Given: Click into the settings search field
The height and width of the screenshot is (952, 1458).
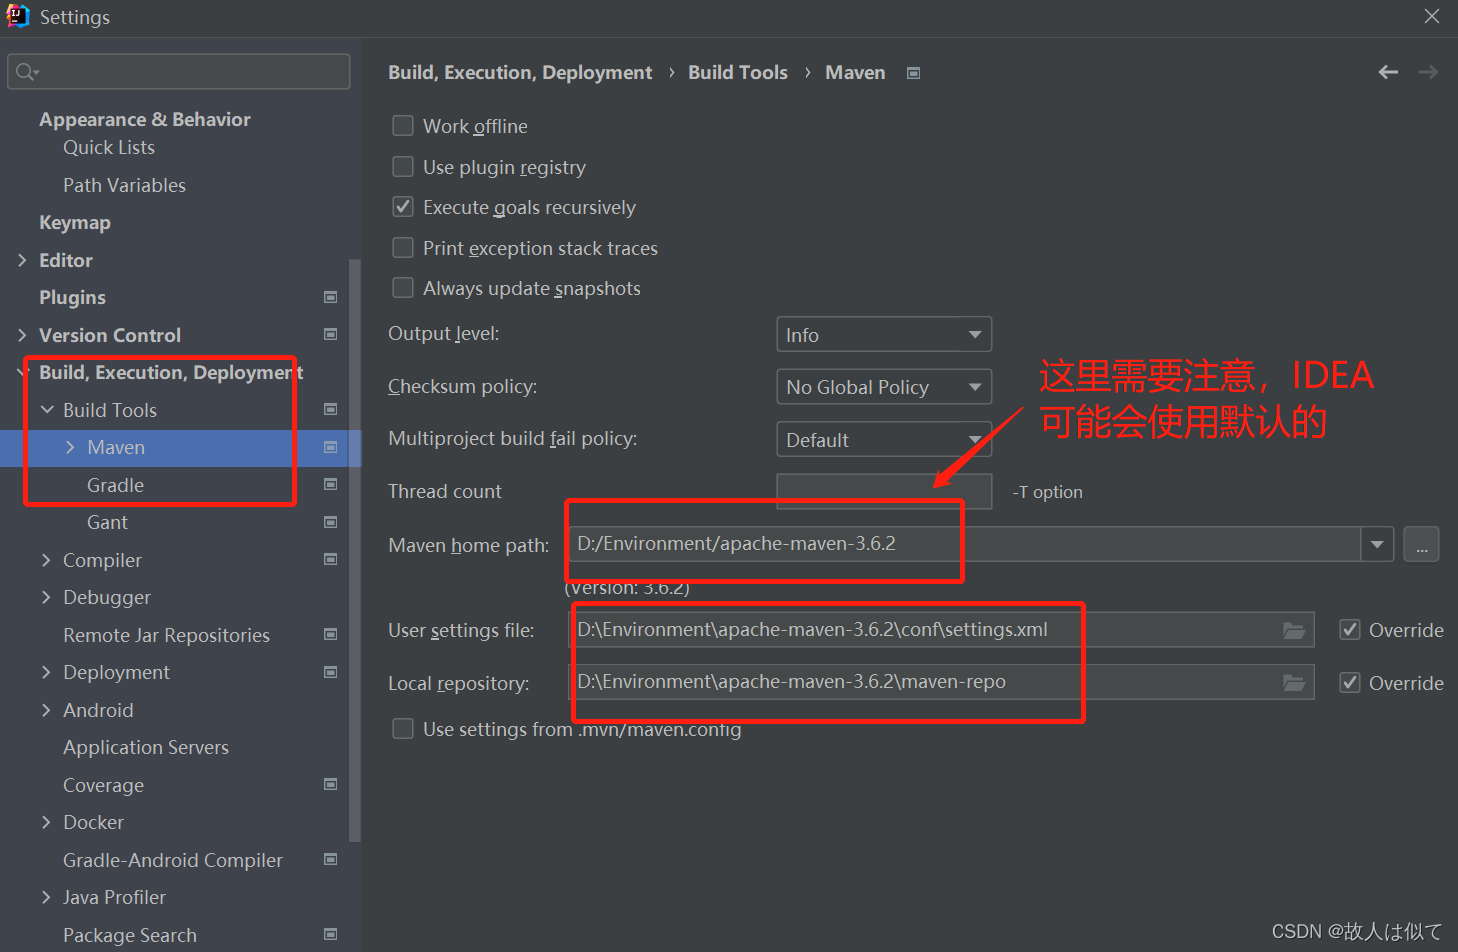Looking at the screenshot, I should [x=179, y=72].
